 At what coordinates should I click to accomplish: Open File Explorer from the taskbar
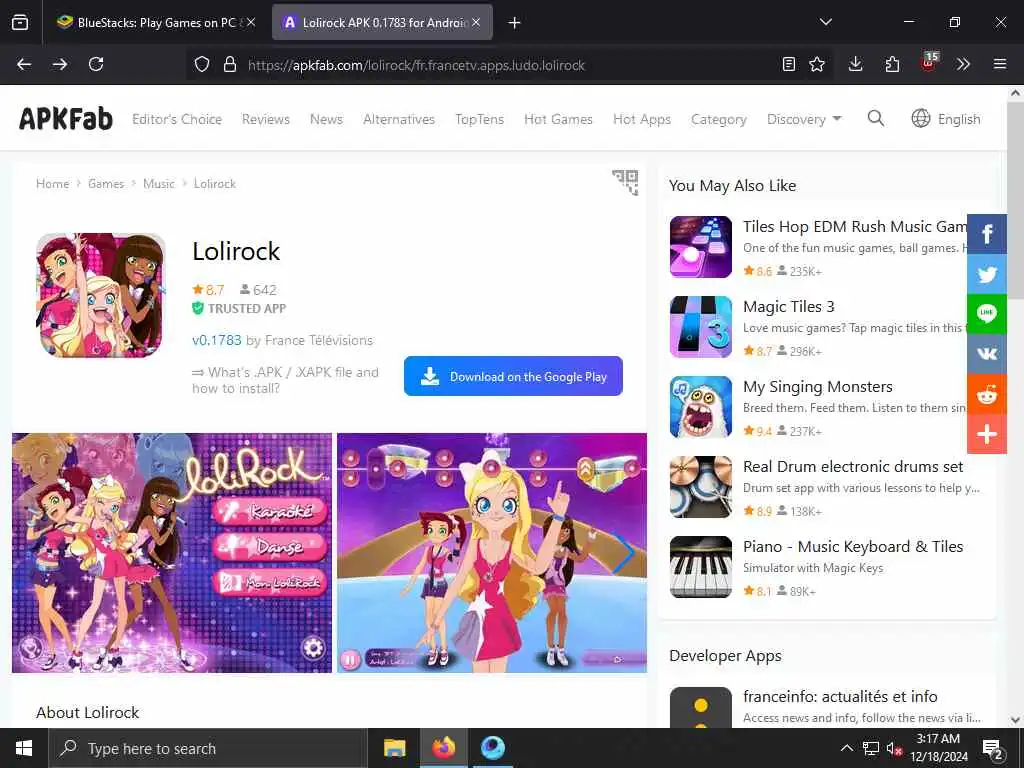[394, 748]
